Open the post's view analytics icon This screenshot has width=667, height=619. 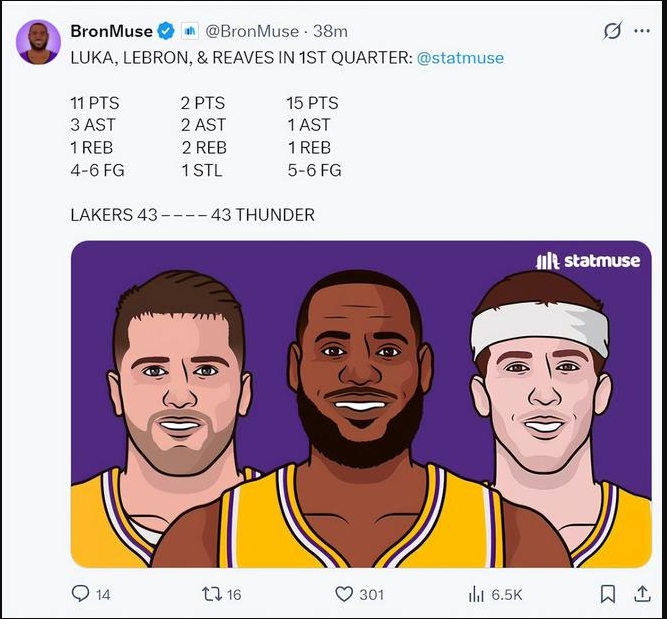point(476,594)
